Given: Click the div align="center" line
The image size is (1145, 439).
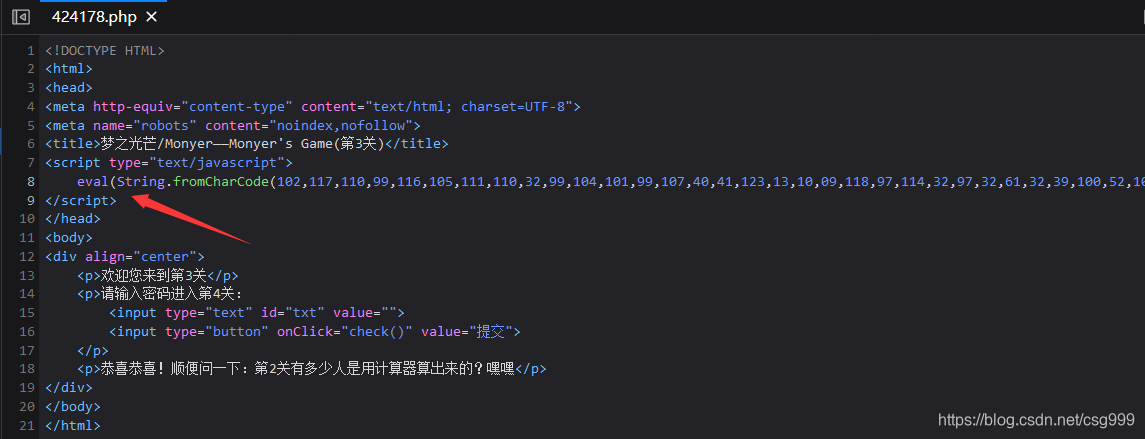Looking at the screenshot, I should click(125, 256).
